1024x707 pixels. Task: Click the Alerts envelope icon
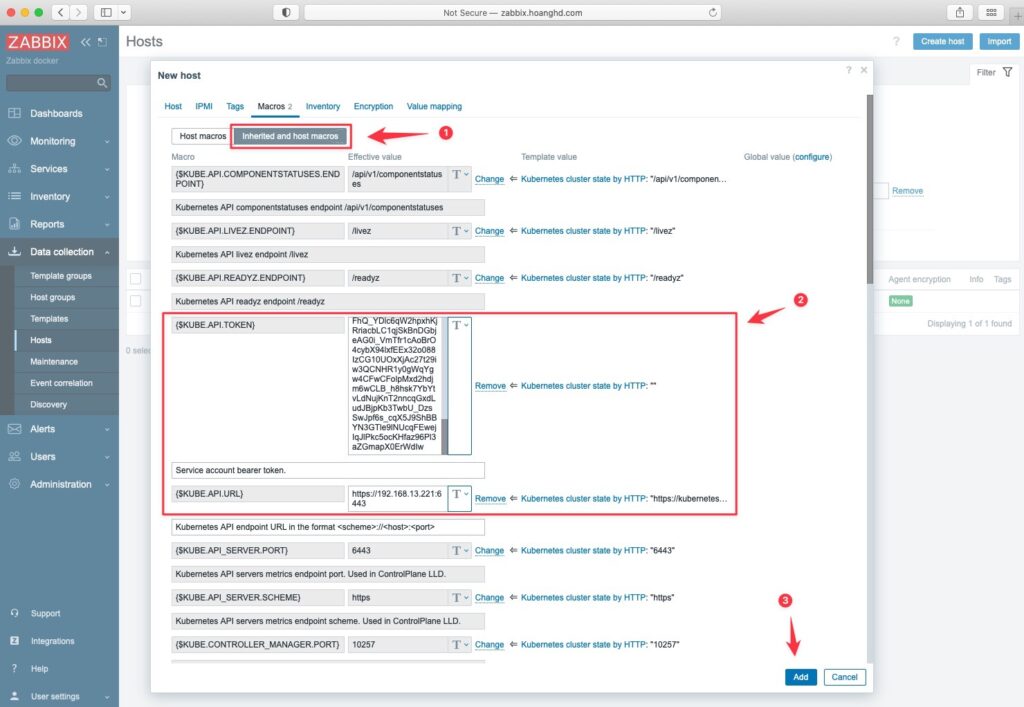(14, 429)
